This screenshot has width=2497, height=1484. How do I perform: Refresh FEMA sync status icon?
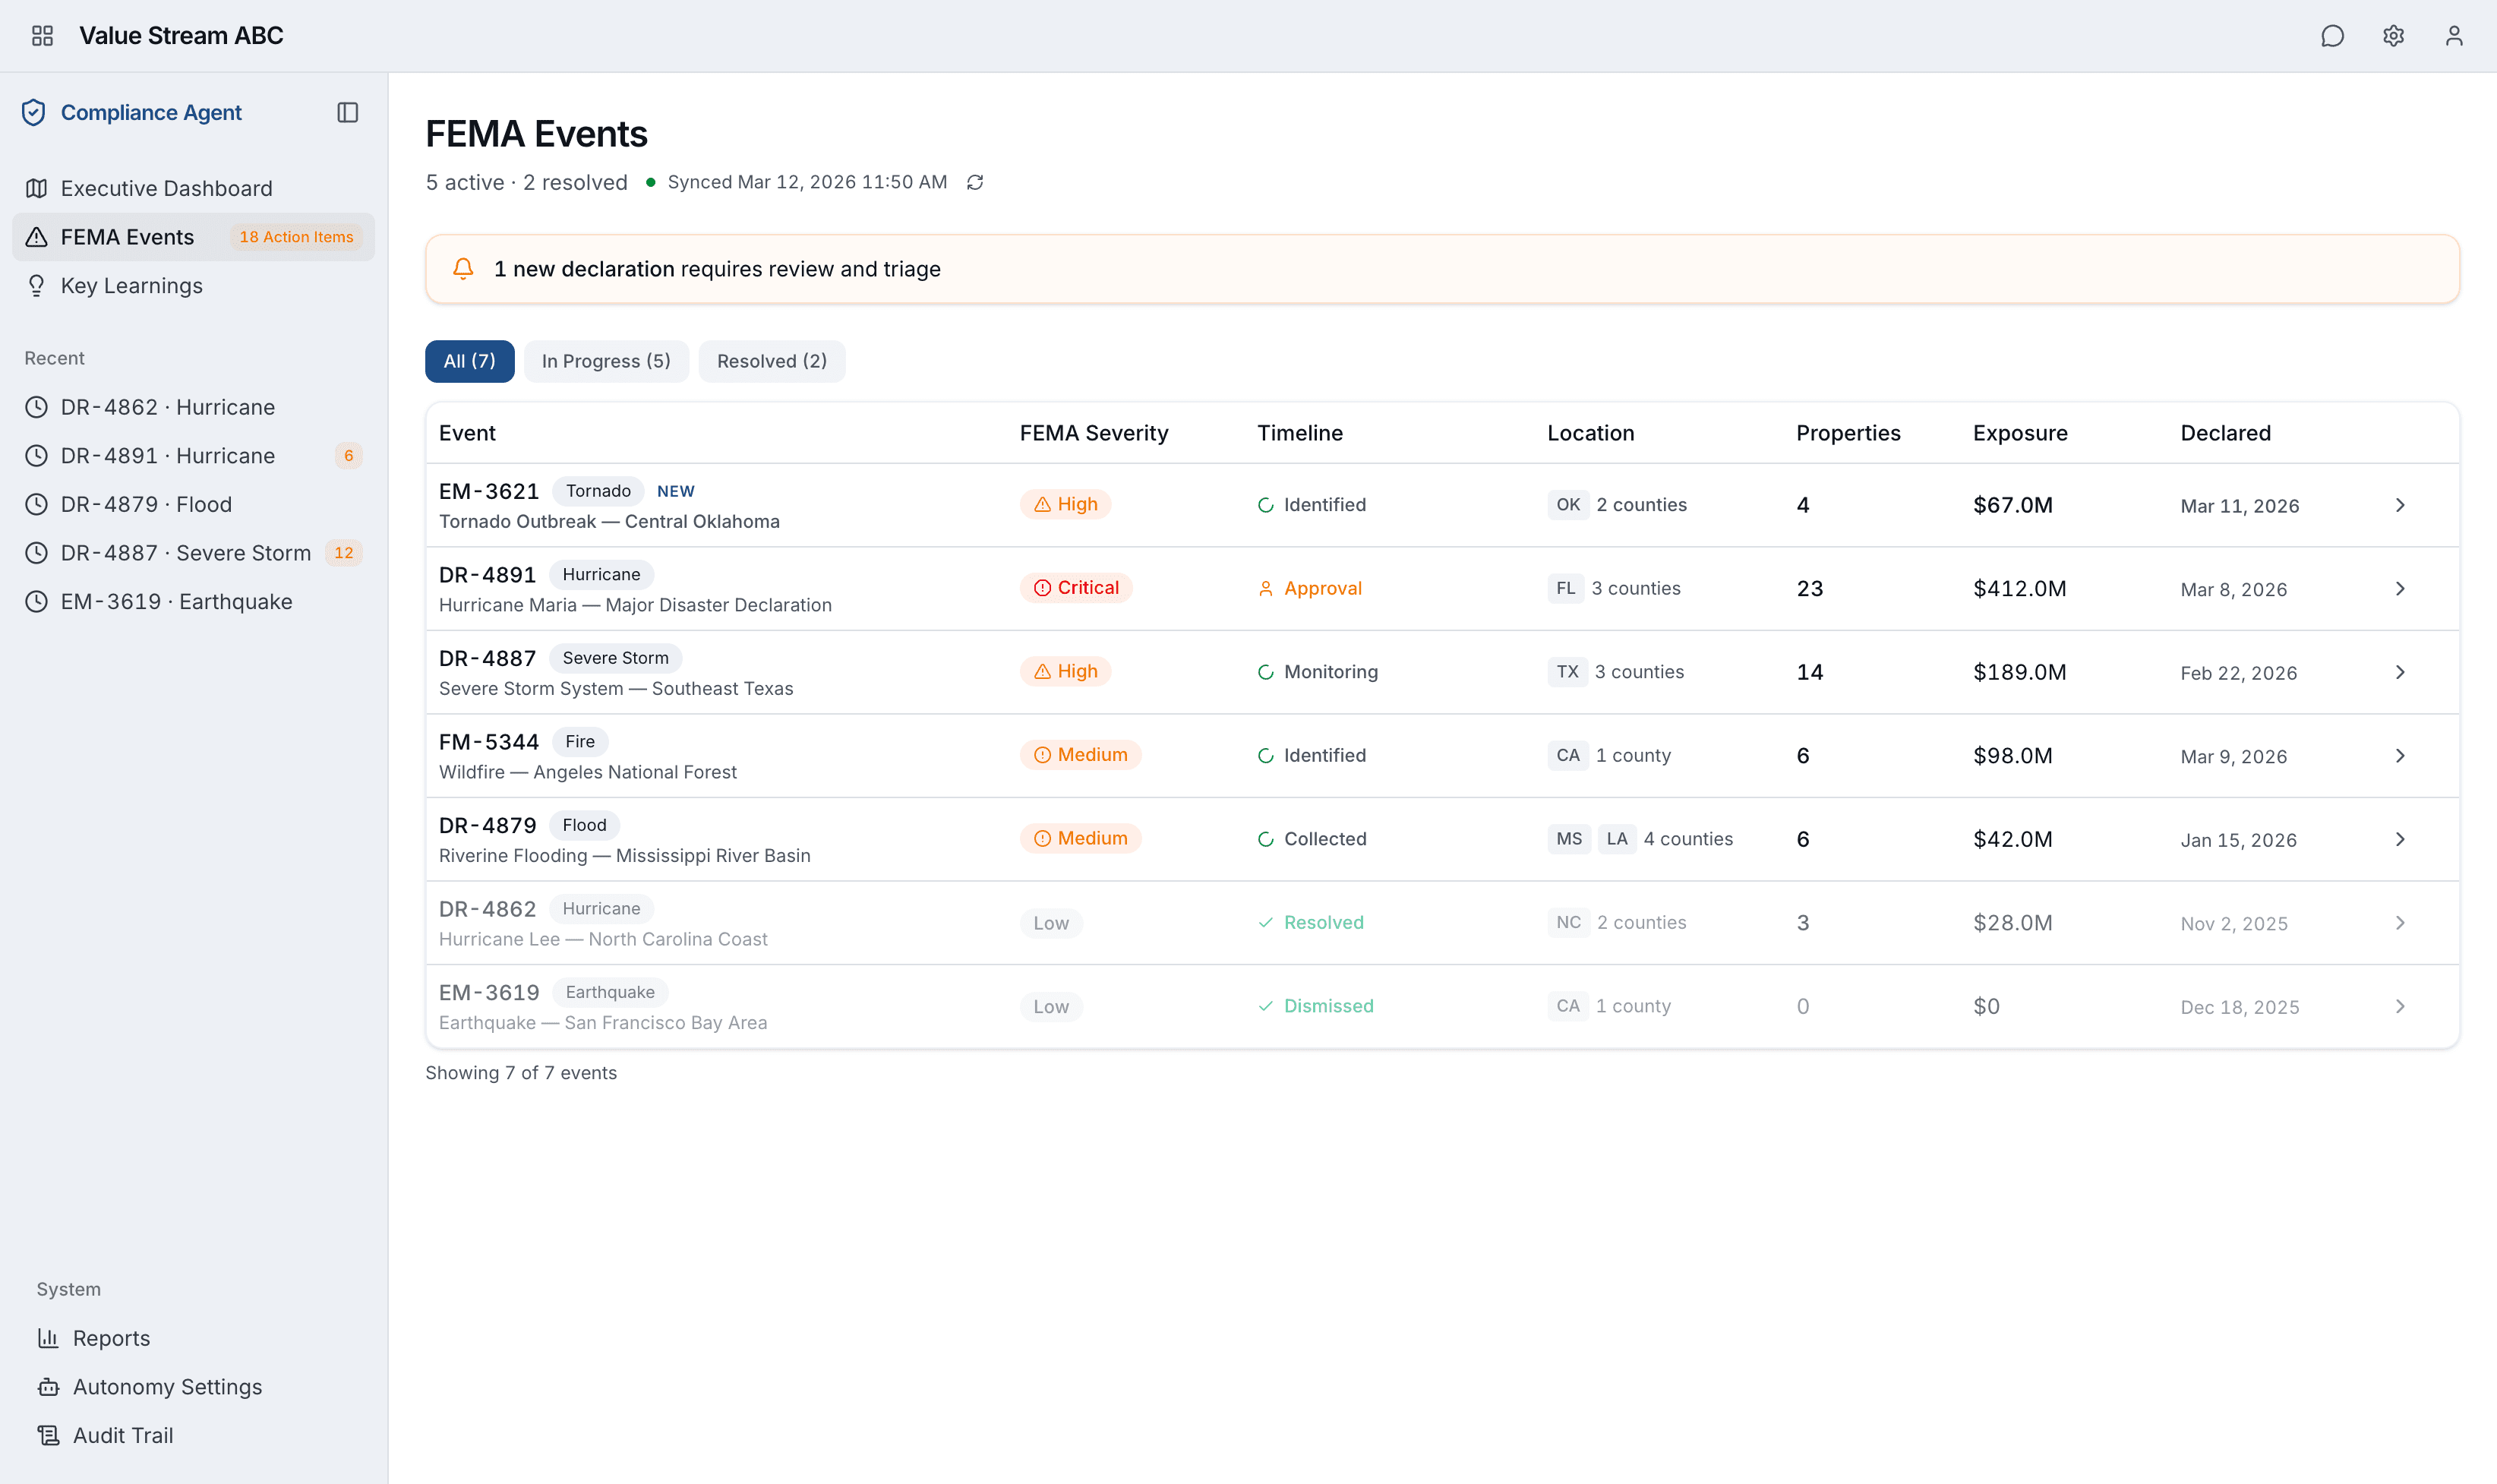point(975,182)
